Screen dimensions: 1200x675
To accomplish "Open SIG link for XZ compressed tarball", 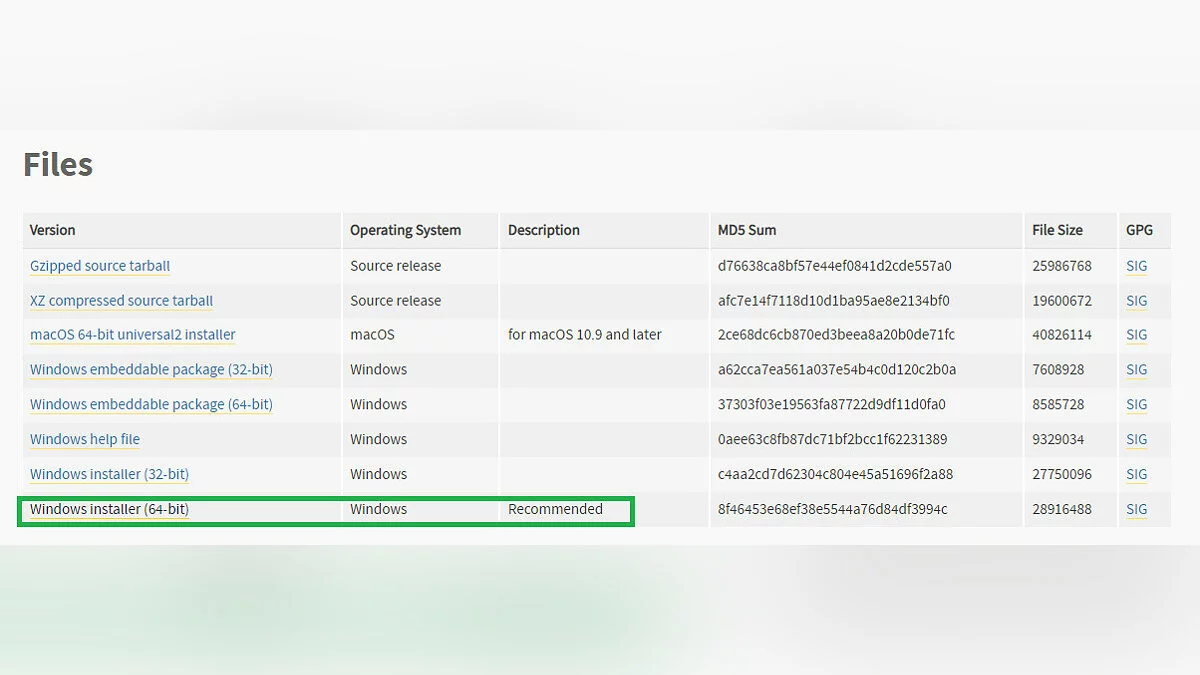I will click(x=1136, y=301).
